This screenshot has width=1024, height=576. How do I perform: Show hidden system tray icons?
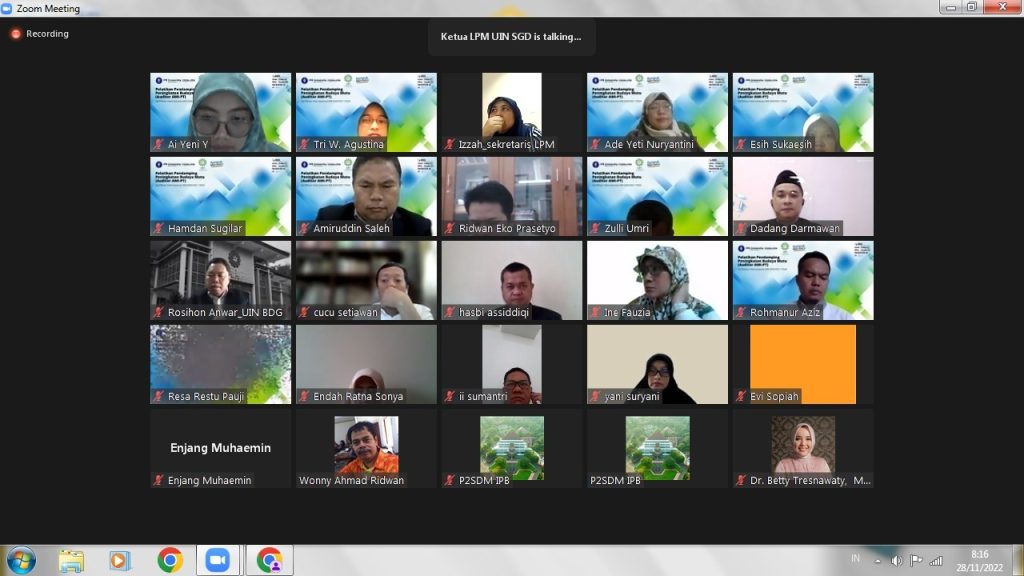click(877, 560)
